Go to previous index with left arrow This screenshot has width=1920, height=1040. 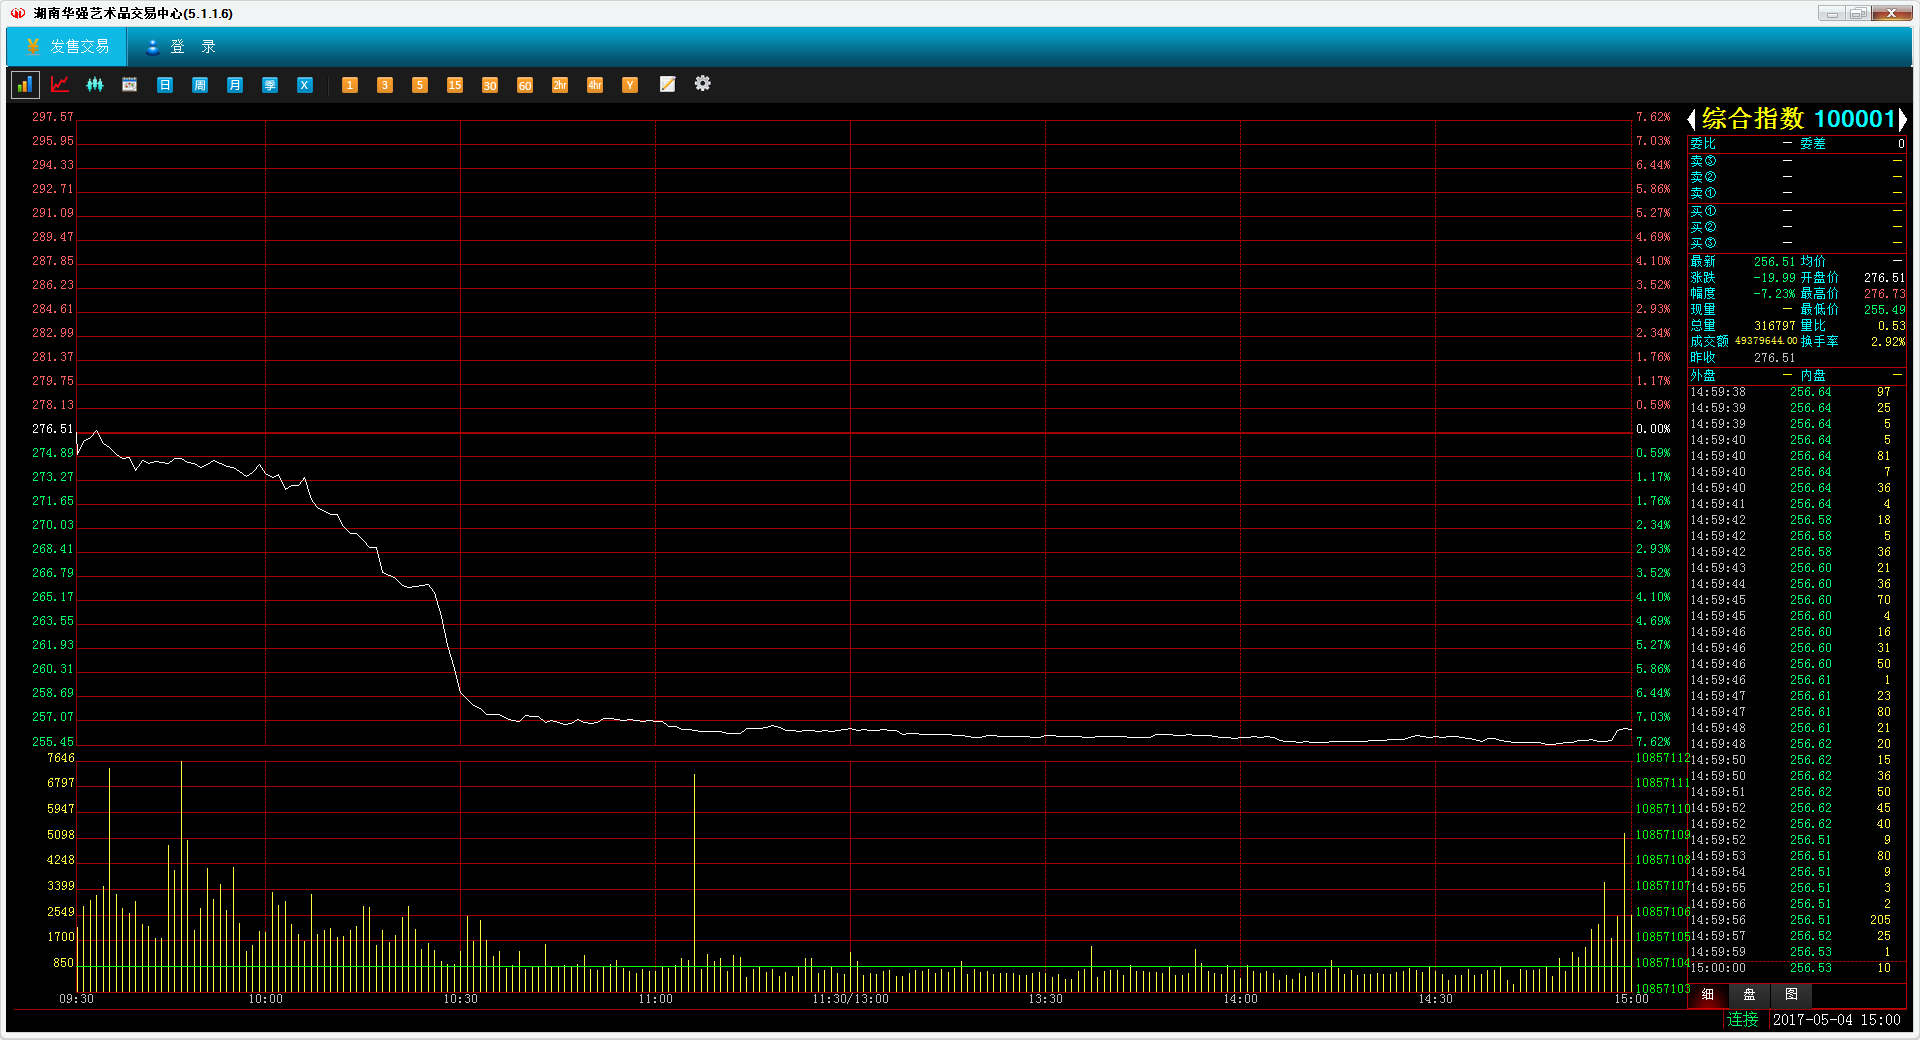1692,120
